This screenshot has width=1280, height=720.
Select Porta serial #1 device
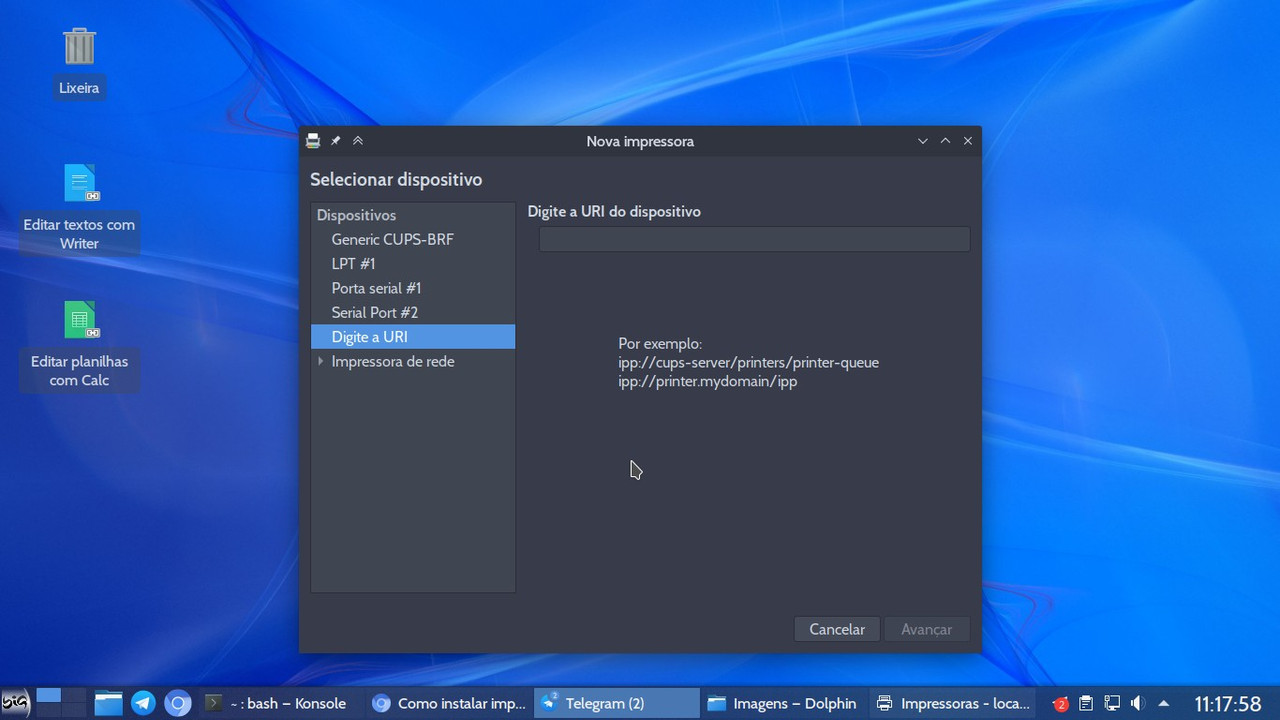413,288
